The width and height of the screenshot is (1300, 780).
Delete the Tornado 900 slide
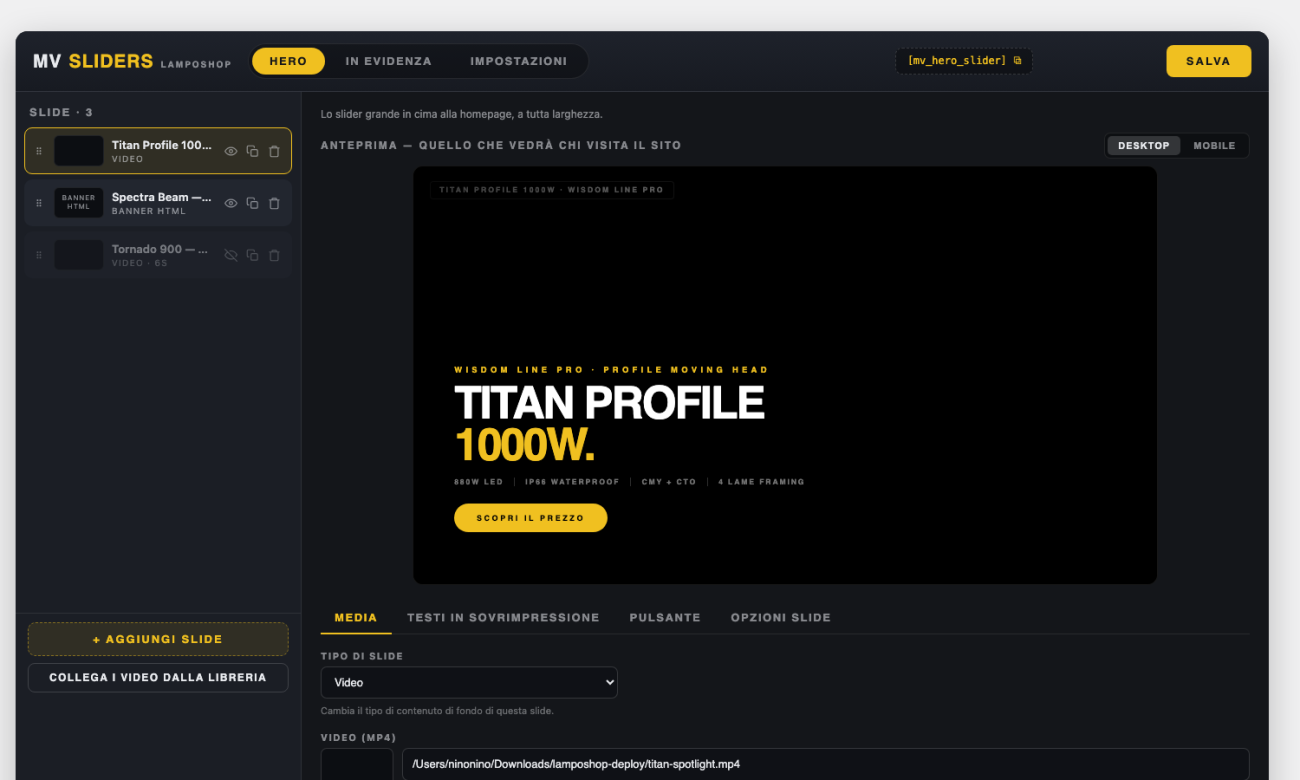click(x=275, y=255)
